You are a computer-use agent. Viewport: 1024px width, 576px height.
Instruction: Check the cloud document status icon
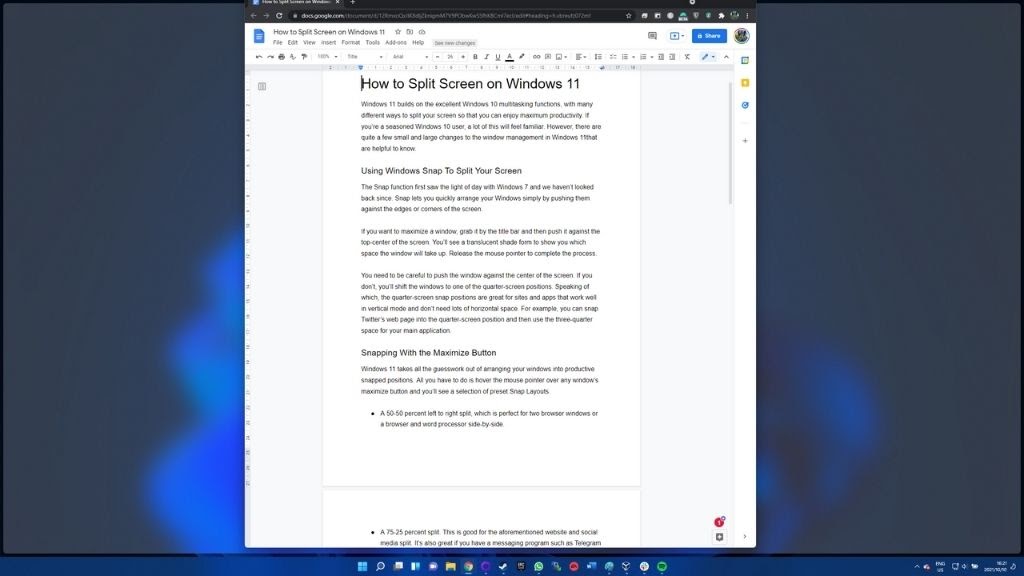[x=422, y=31]
